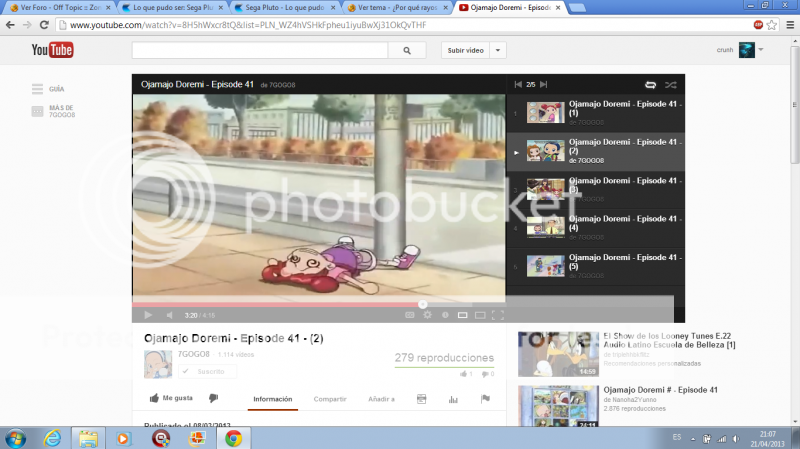Switch to Sega Pluto - Lo que pudo tab

pyautogui.click(x=285, y=8)
